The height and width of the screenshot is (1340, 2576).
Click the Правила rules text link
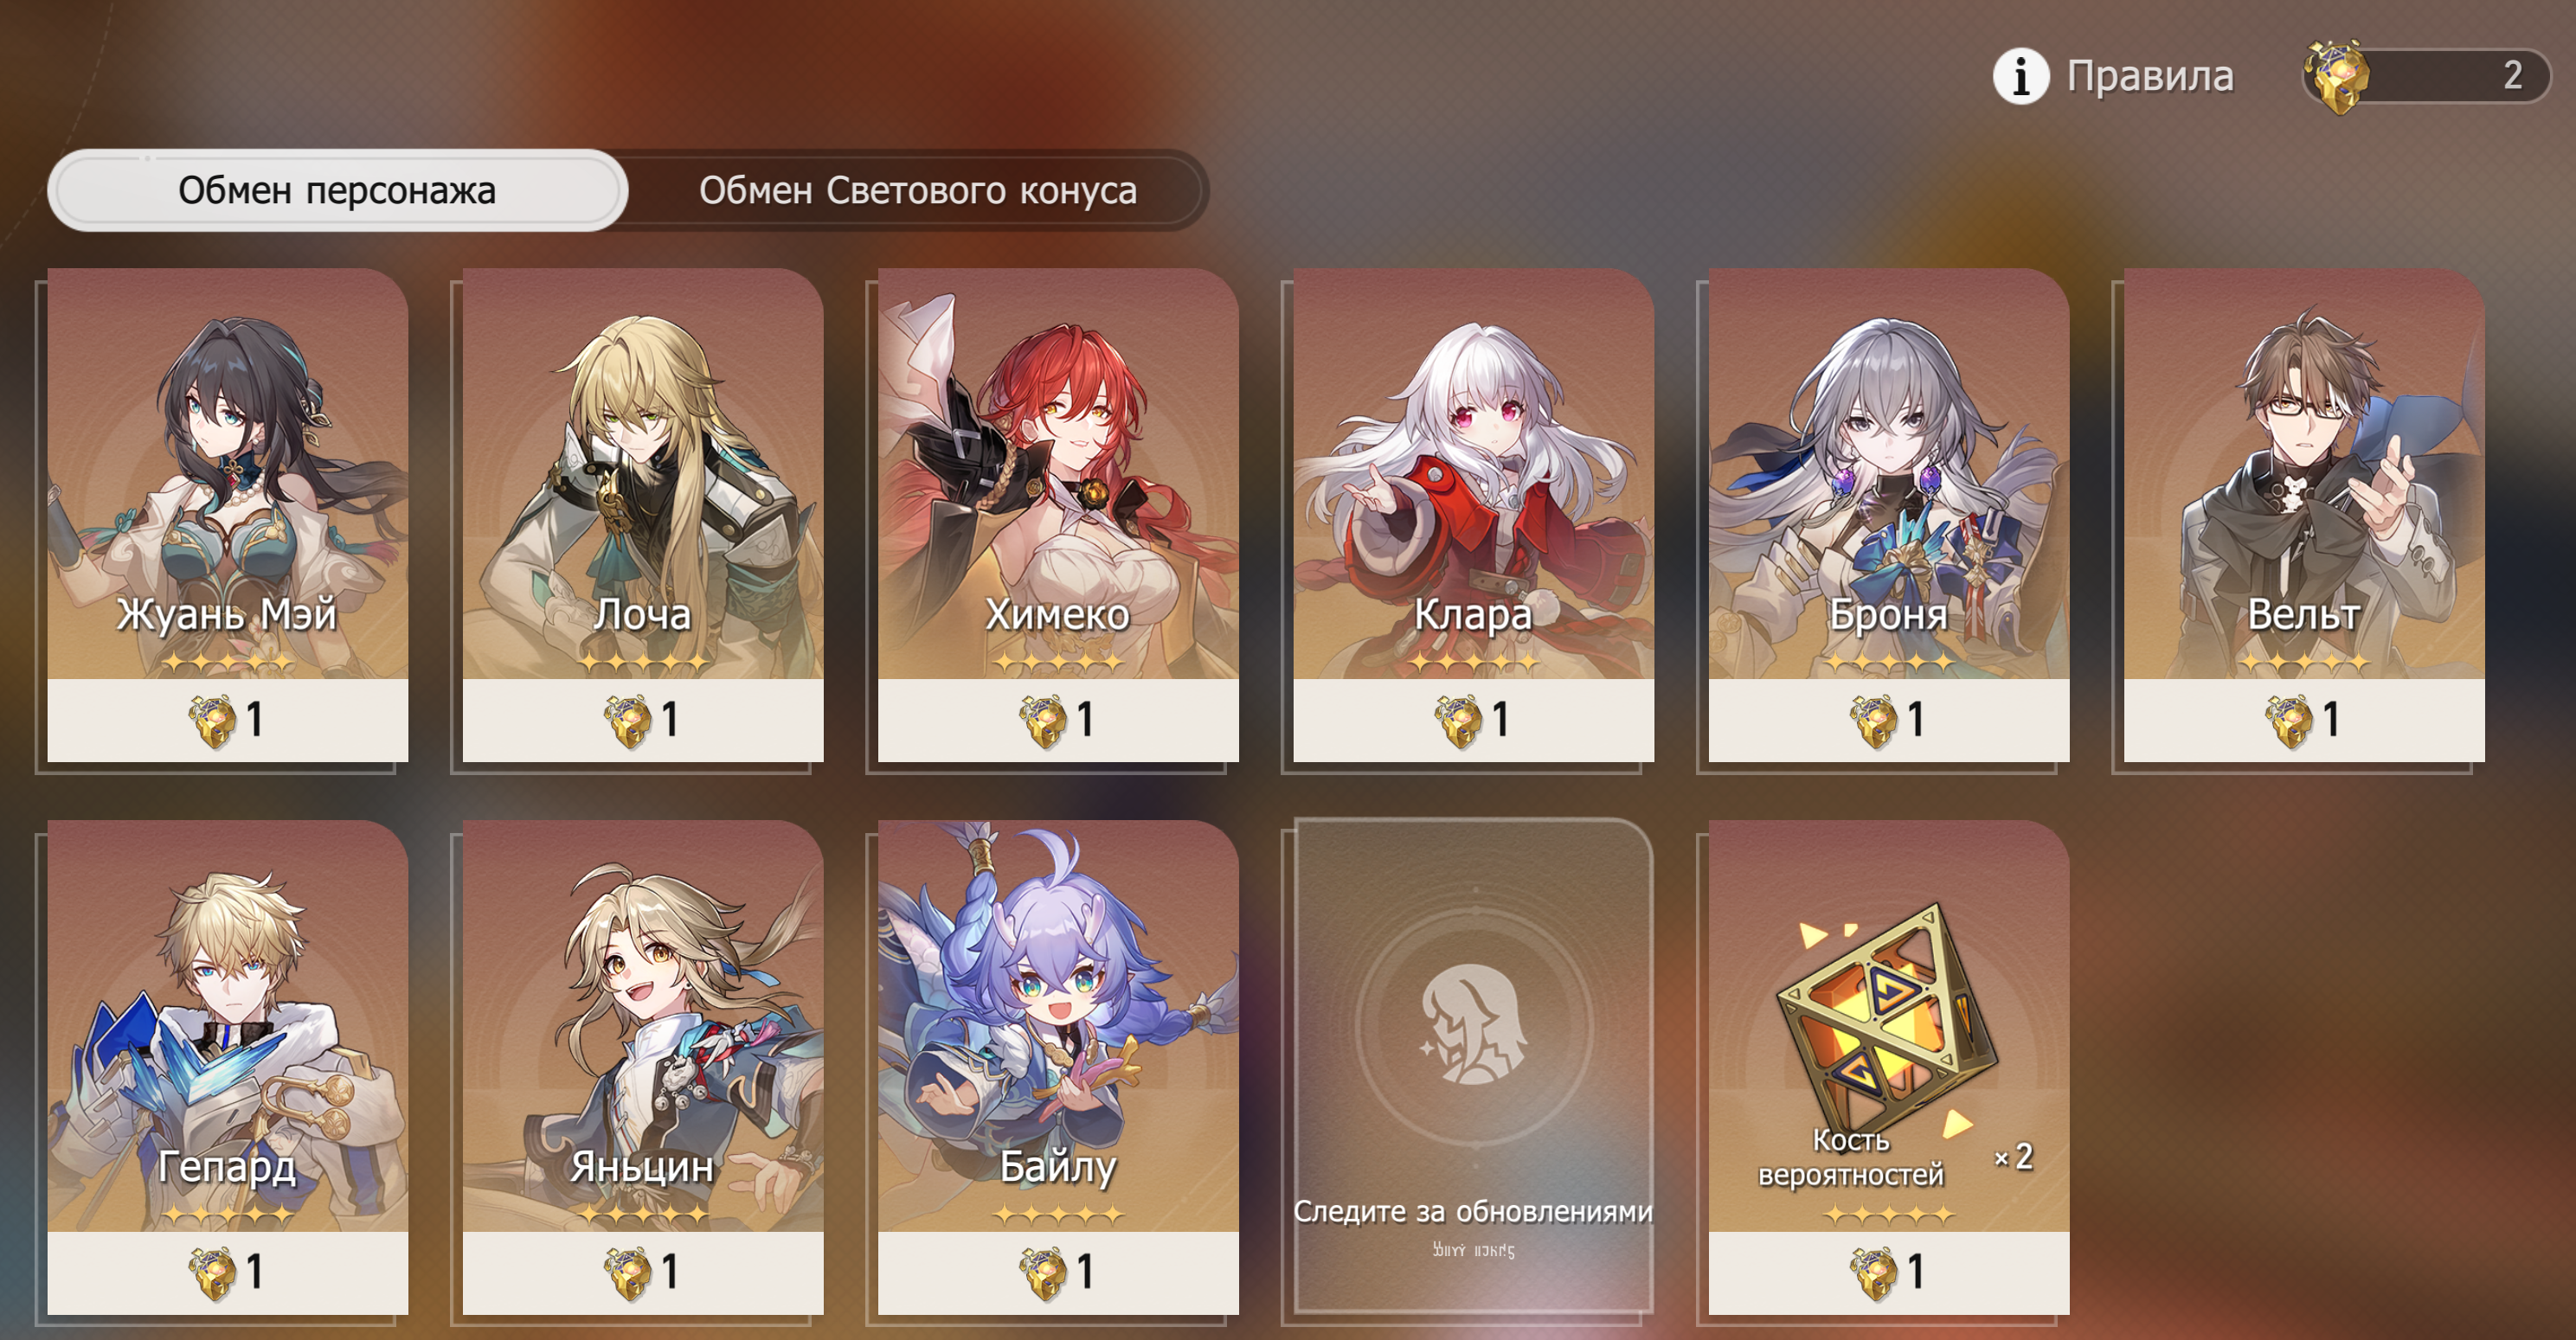coord(2150,76)
